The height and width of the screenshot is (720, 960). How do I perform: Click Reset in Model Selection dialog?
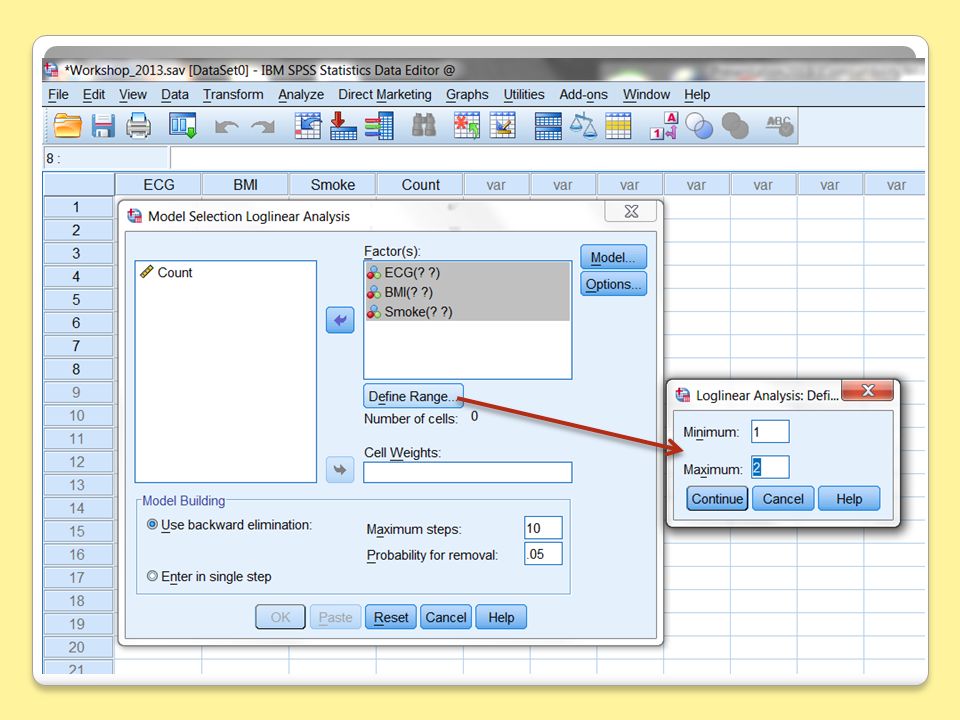click(x=391, y=617)
